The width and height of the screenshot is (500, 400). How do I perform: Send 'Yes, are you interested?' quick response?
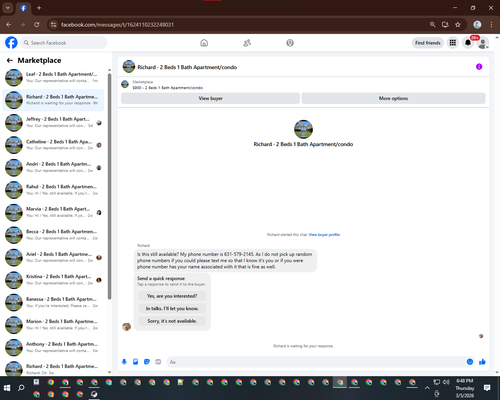[172, 296]
